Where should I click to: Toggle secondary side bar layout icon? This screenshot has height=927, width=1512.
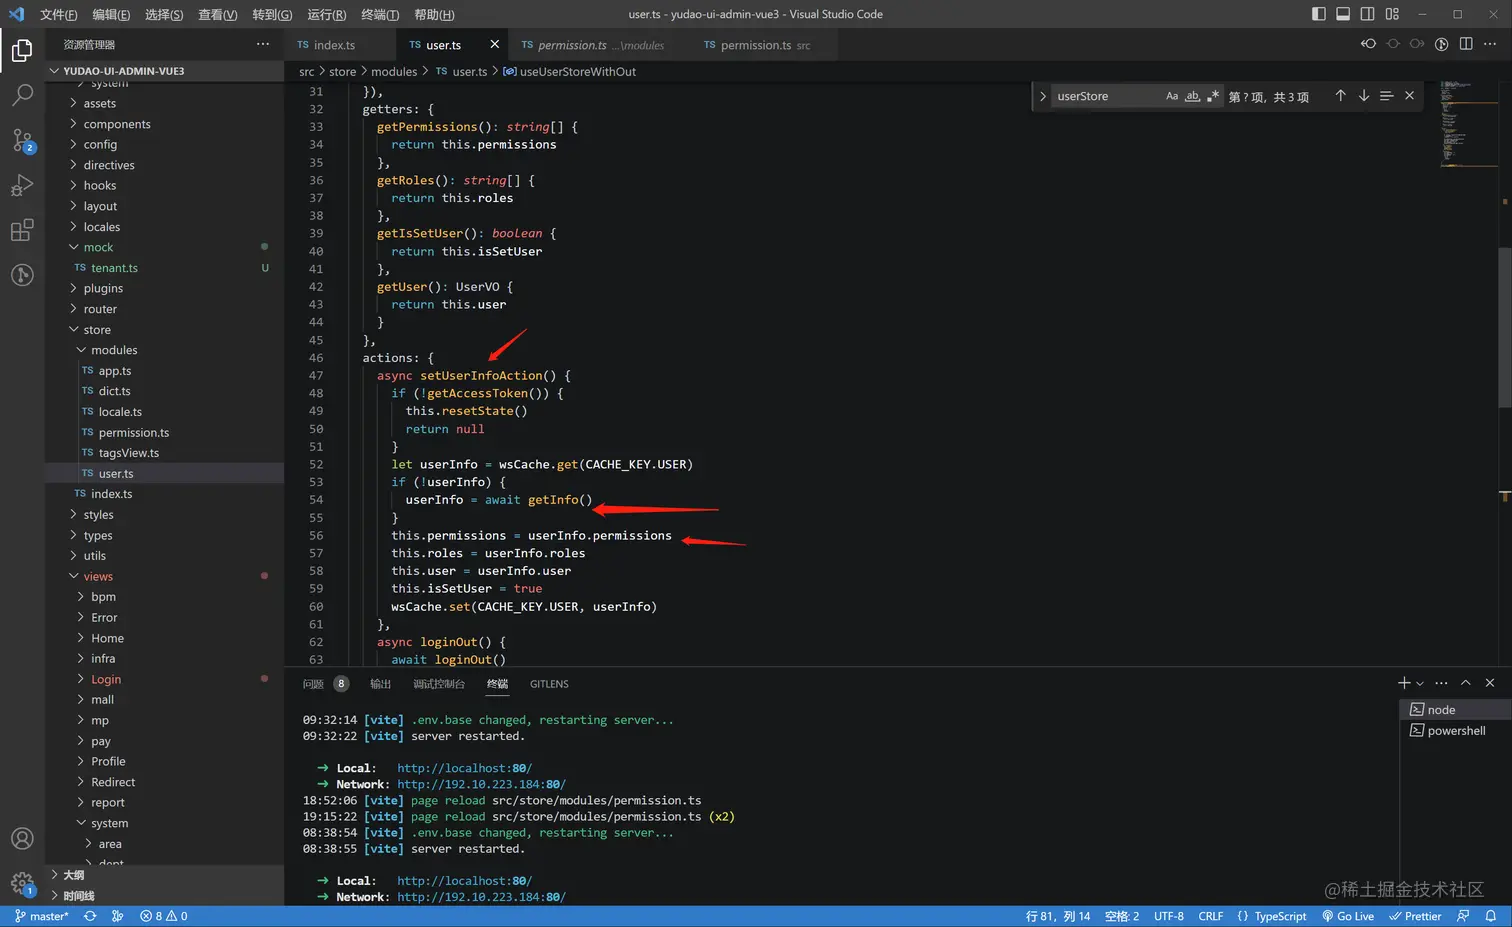pyautogui.click(x=1367, y=14)
